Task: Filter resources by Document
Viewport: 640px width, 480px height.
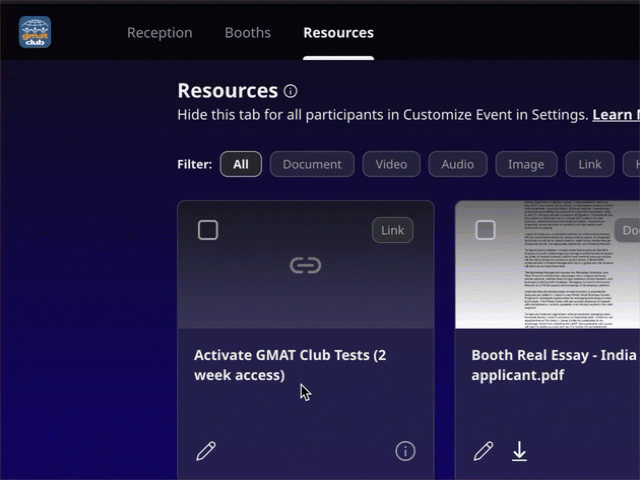Action: (312, 164)
